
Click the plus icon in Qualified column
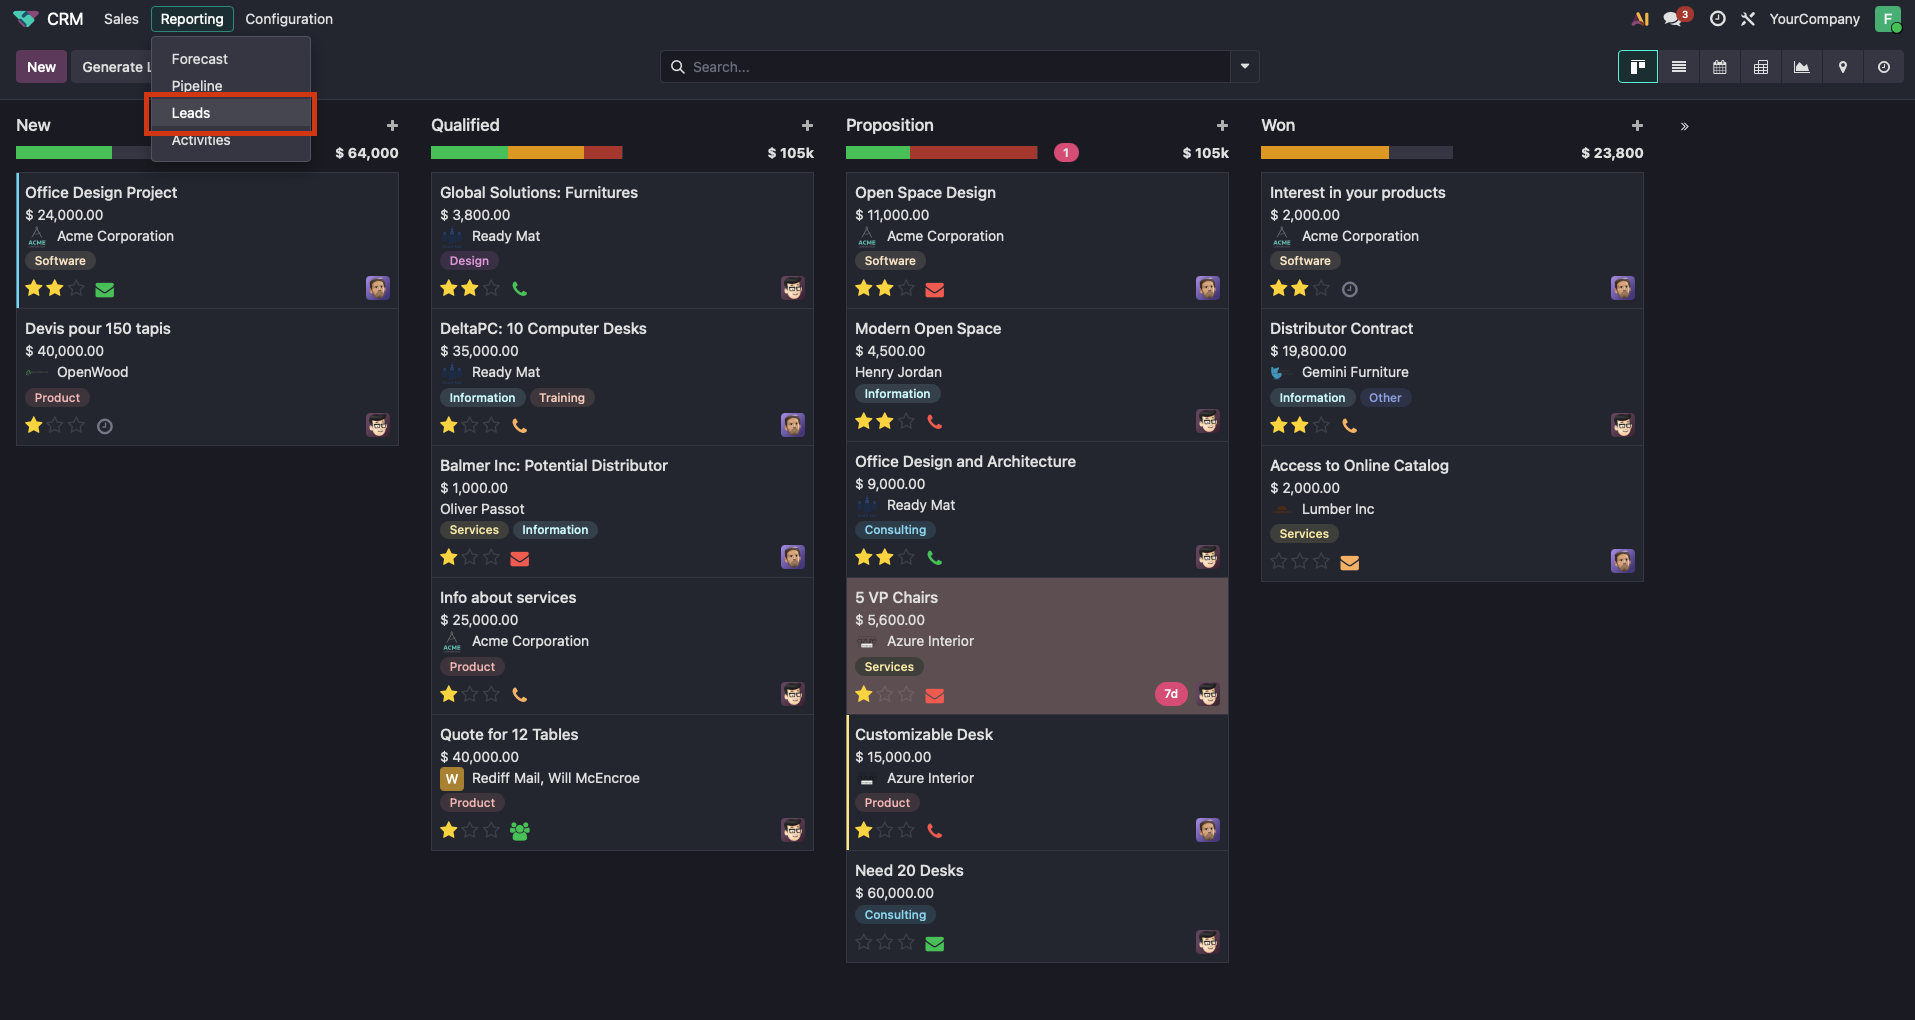pos(807,125)
